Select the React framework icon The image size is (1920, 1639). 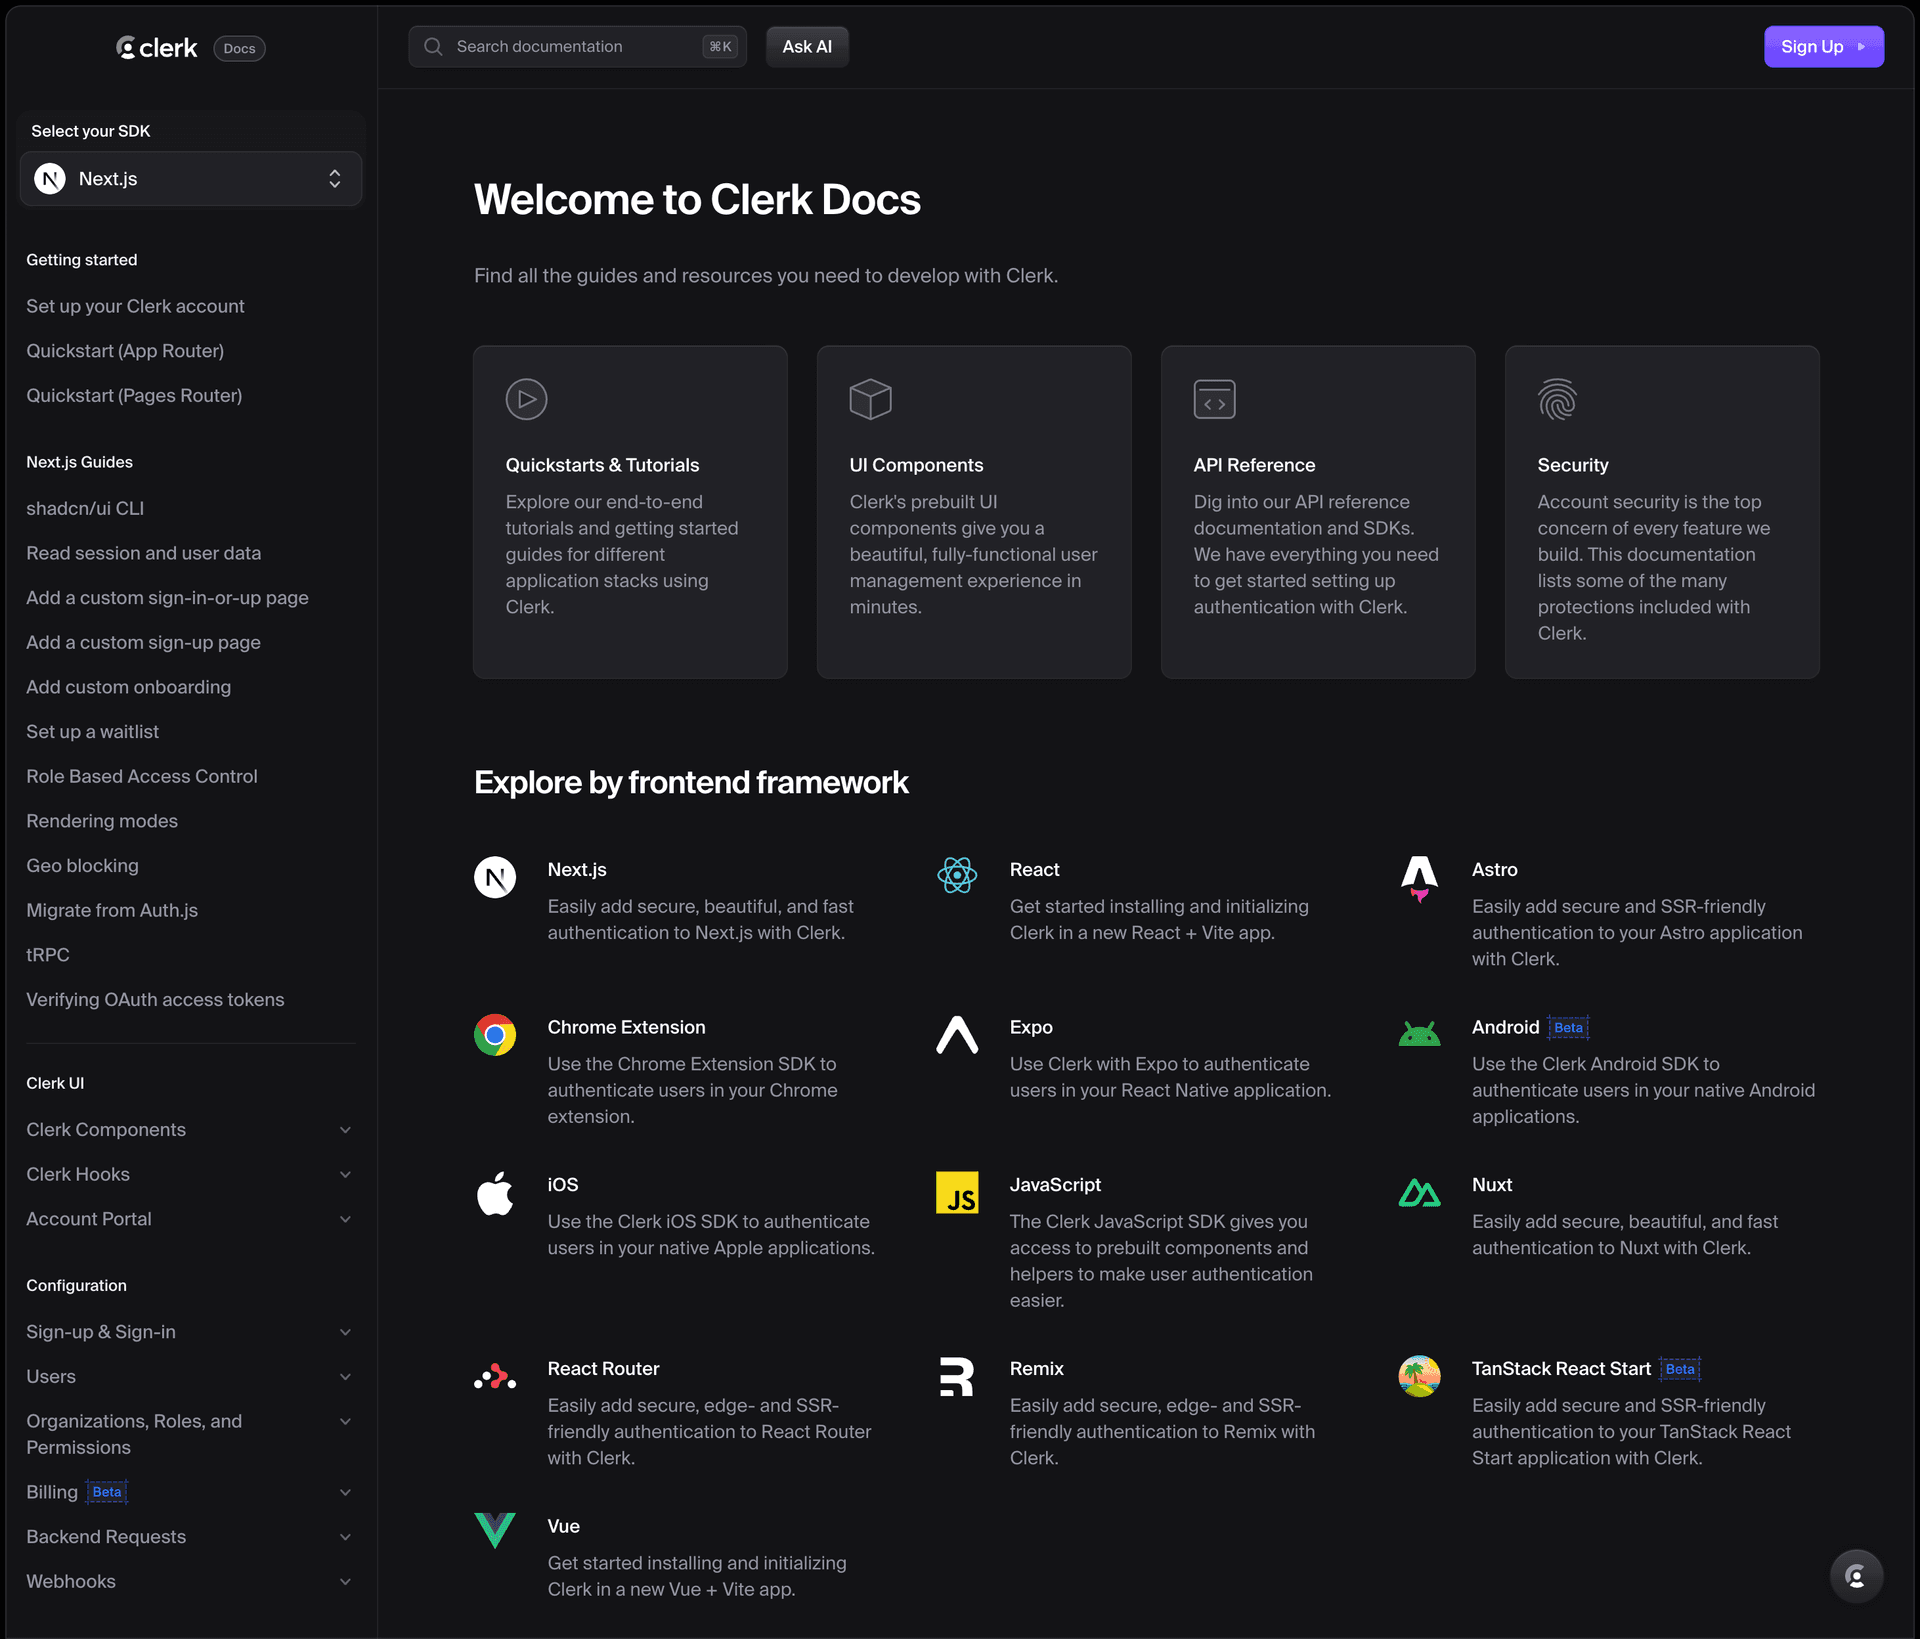(x=957, y=876)
